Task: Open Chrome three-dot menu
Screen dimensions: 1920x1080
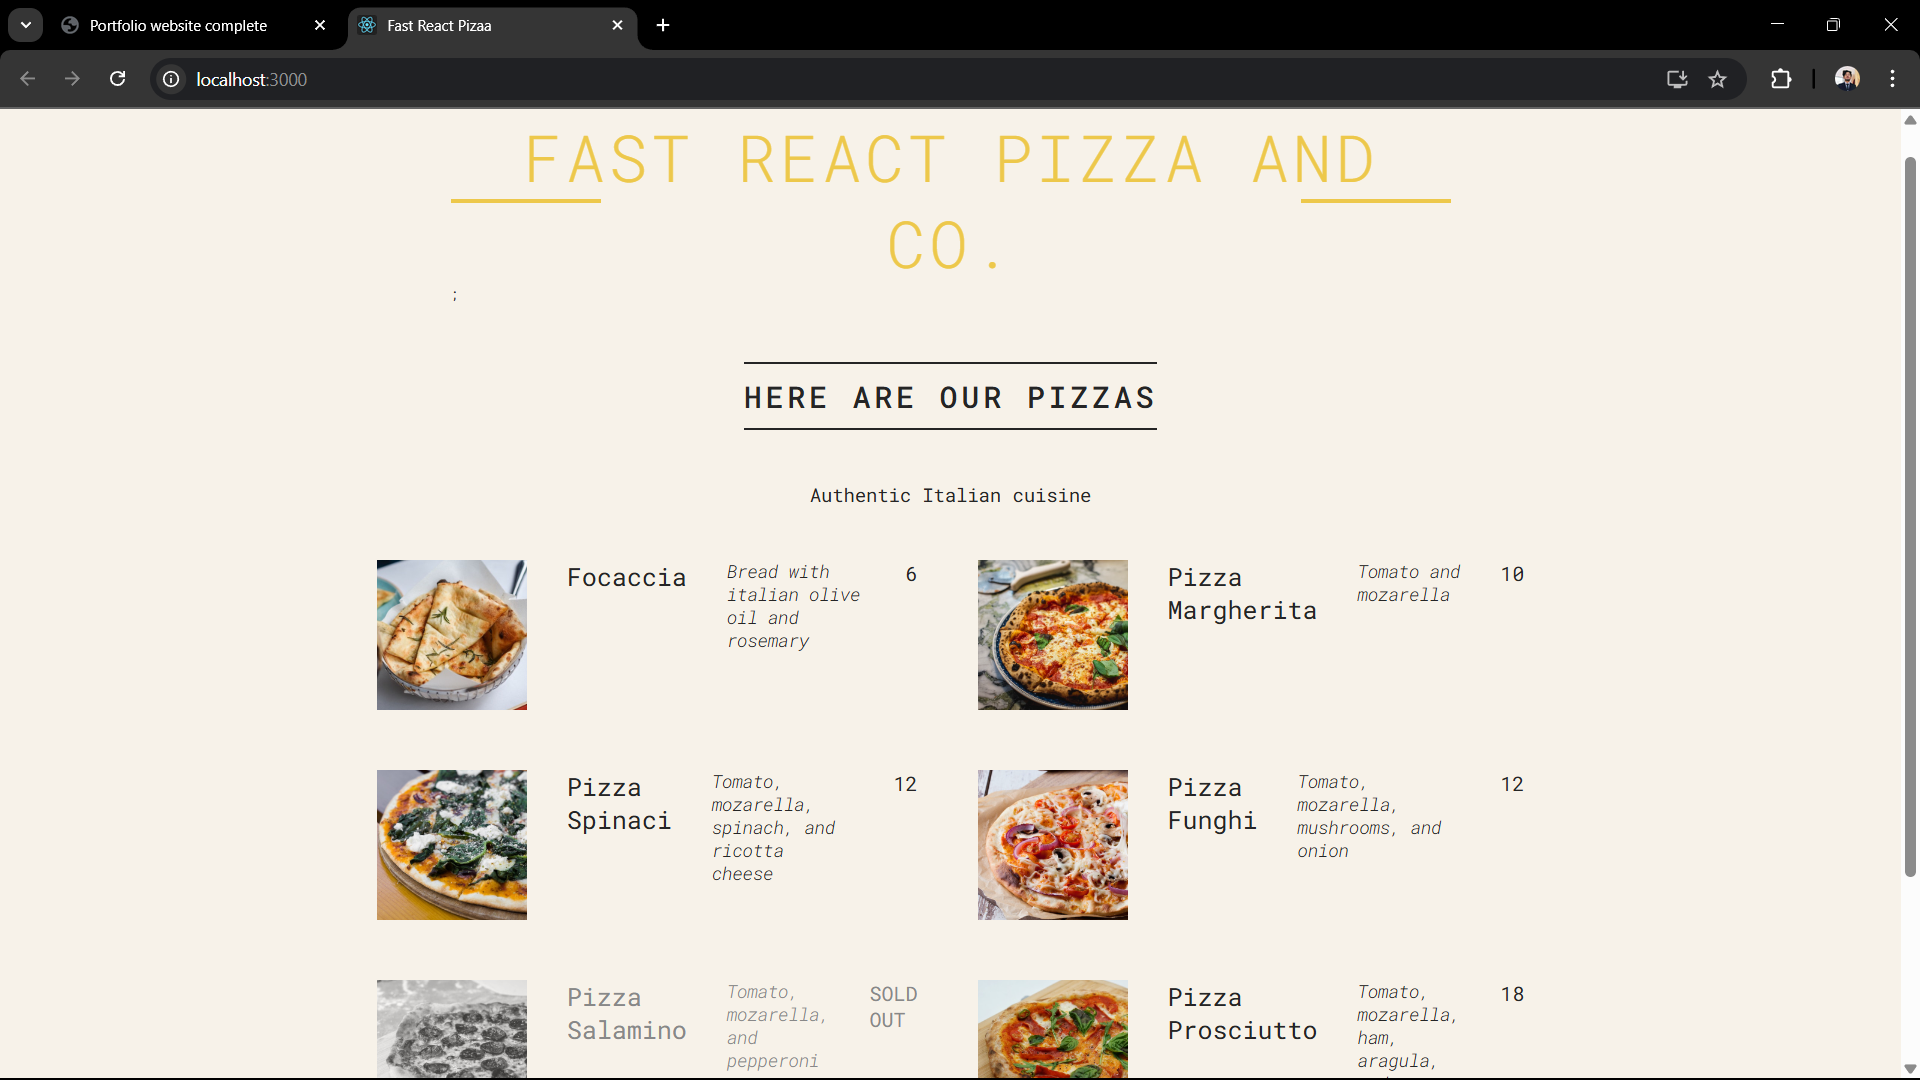Action: (1892, 79)
